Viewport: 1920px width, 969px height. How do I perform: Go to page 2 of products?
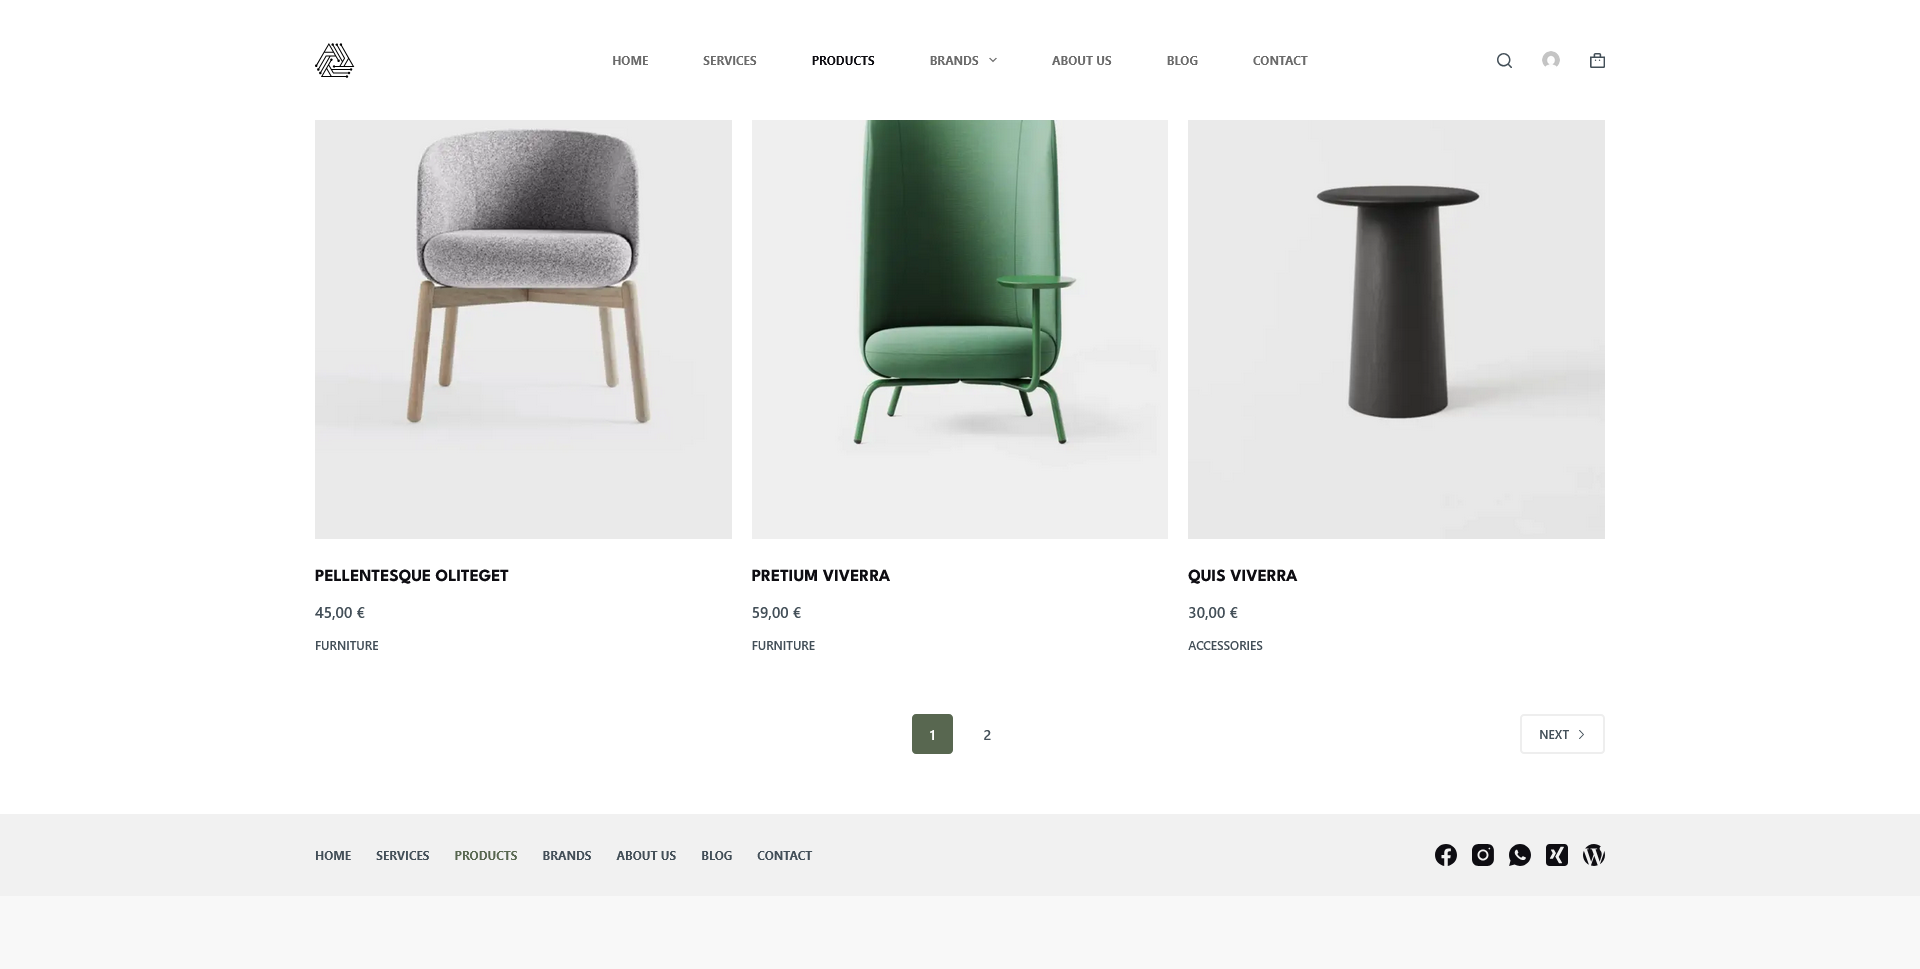tap(987, 734)
